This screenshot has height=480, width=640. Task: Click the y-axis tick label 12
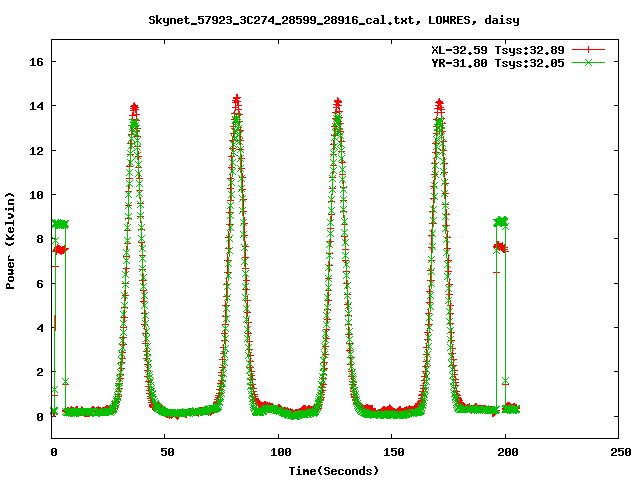pos(36,151)
